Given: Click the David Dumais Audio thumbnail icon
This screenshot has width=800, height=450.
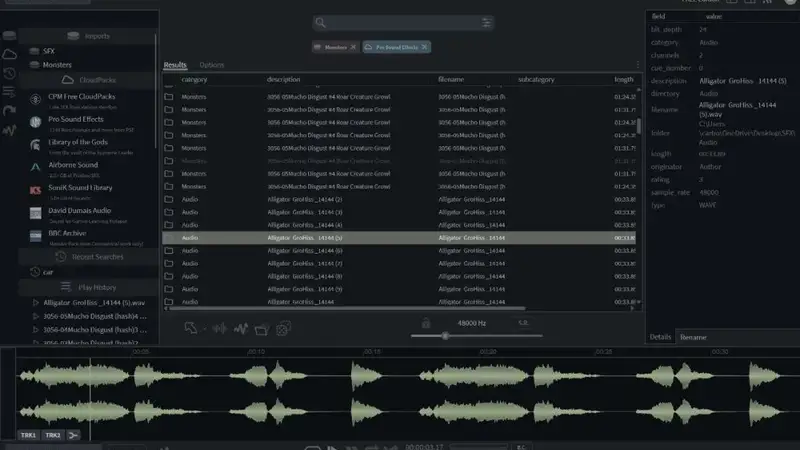Looking at the screenshot, I should pyautogui.click(x=35, y=213).
